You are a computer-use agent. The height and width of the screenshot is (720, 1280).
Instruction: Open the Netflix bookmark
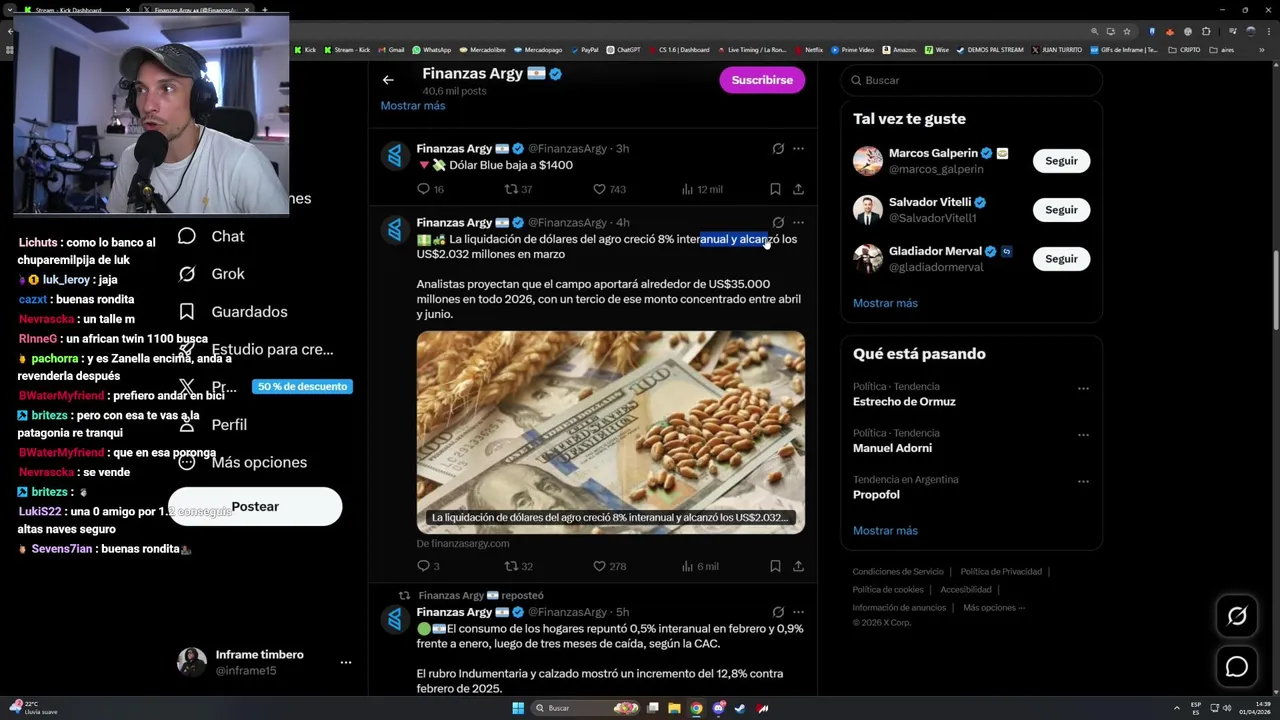point(808,50)
